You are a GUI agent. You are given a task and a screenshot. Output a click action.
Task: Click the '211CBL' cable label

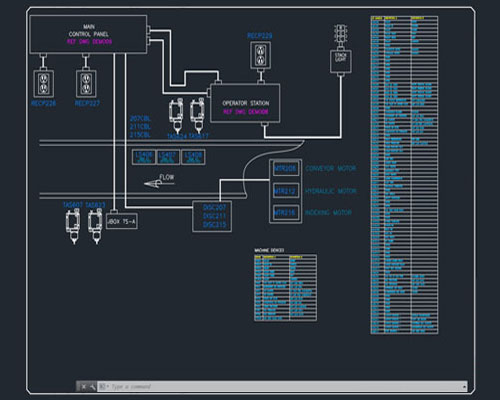(140, 127)
